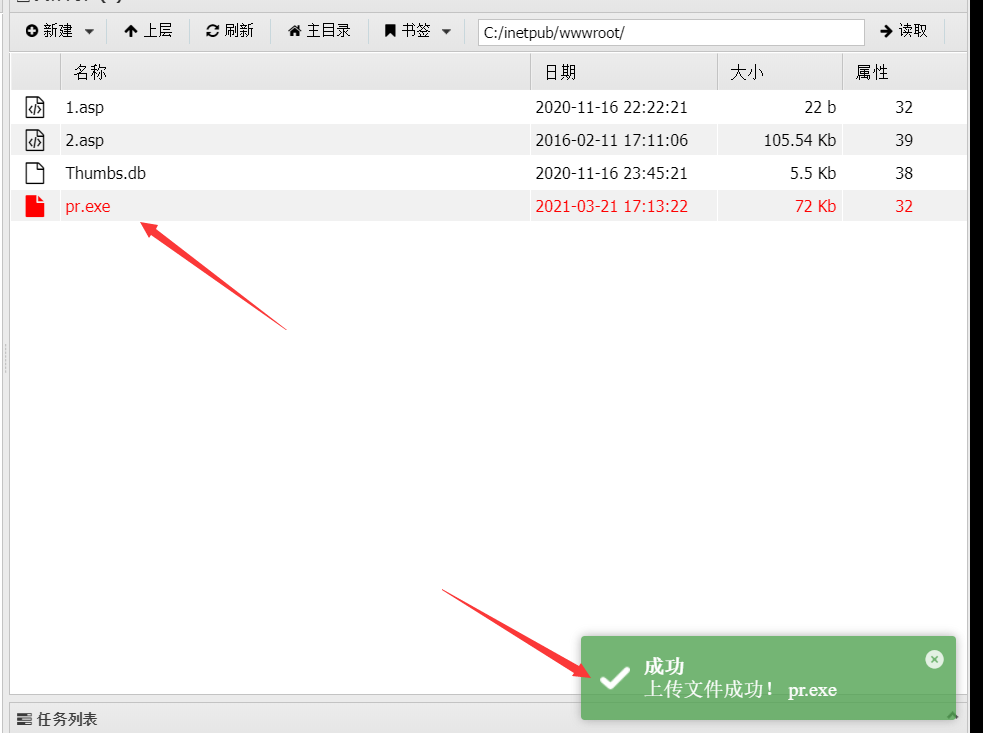Go to 主目录 home directory

click(x=319, y=31)
